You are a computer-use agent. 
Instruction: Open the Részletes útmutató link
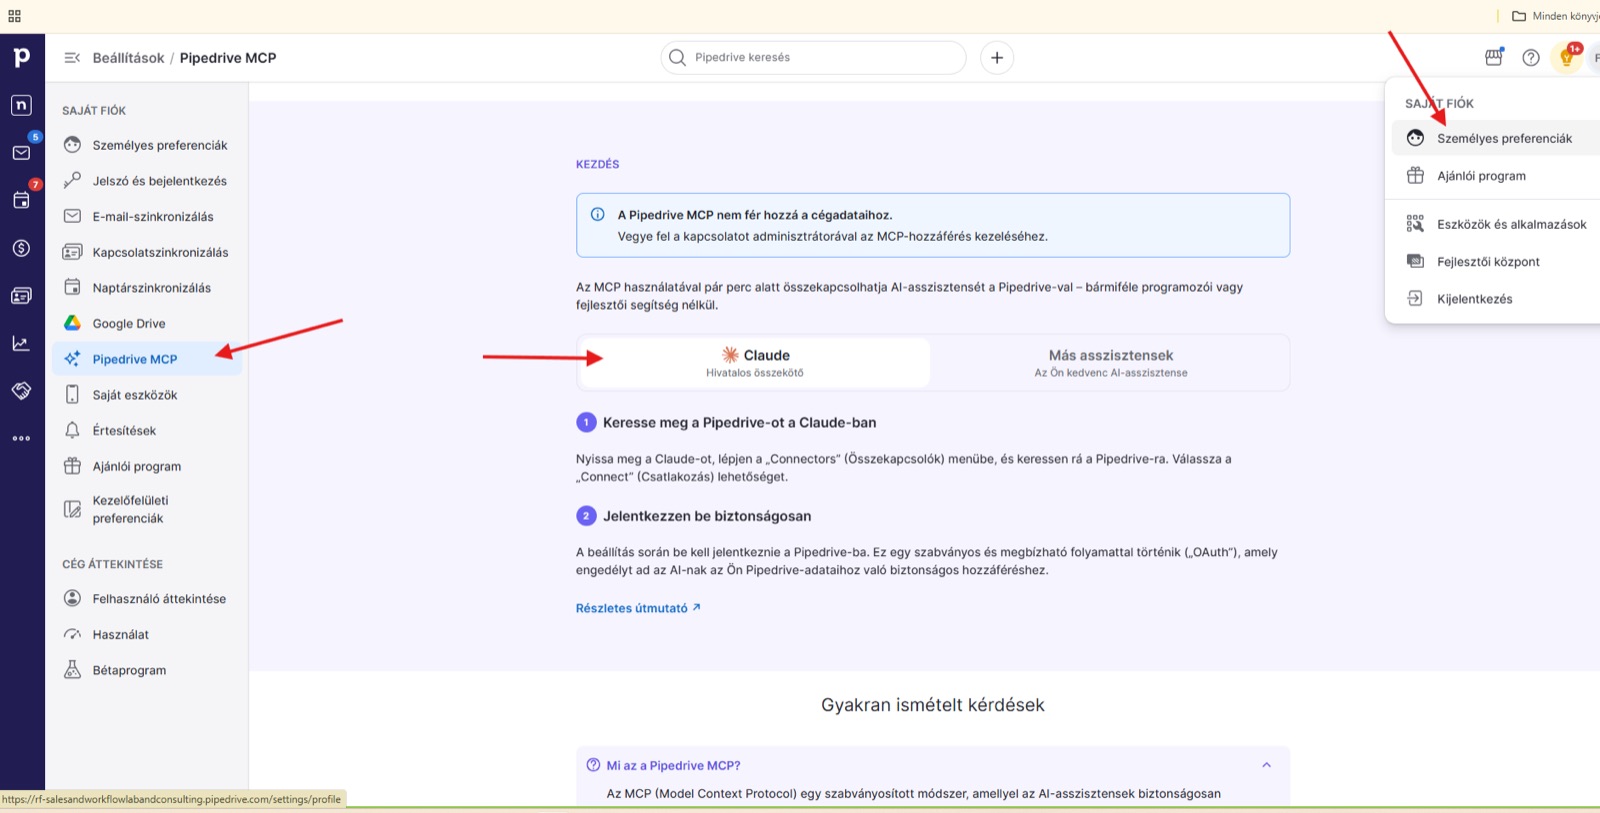pos(638,608)
